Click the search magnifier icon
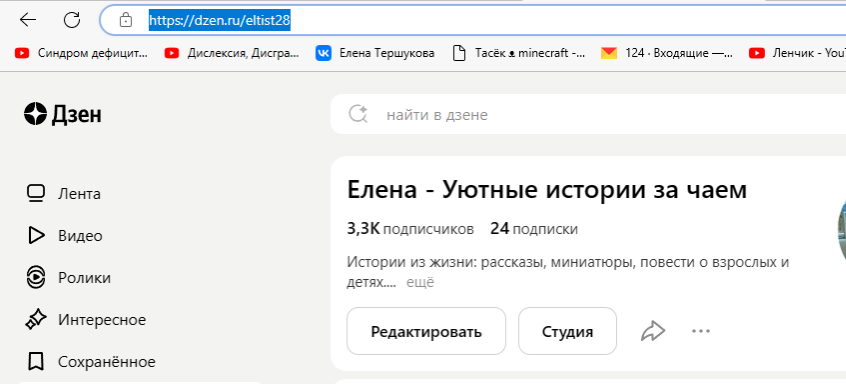This screenshot has width=846, height=384. click(358, 114)
